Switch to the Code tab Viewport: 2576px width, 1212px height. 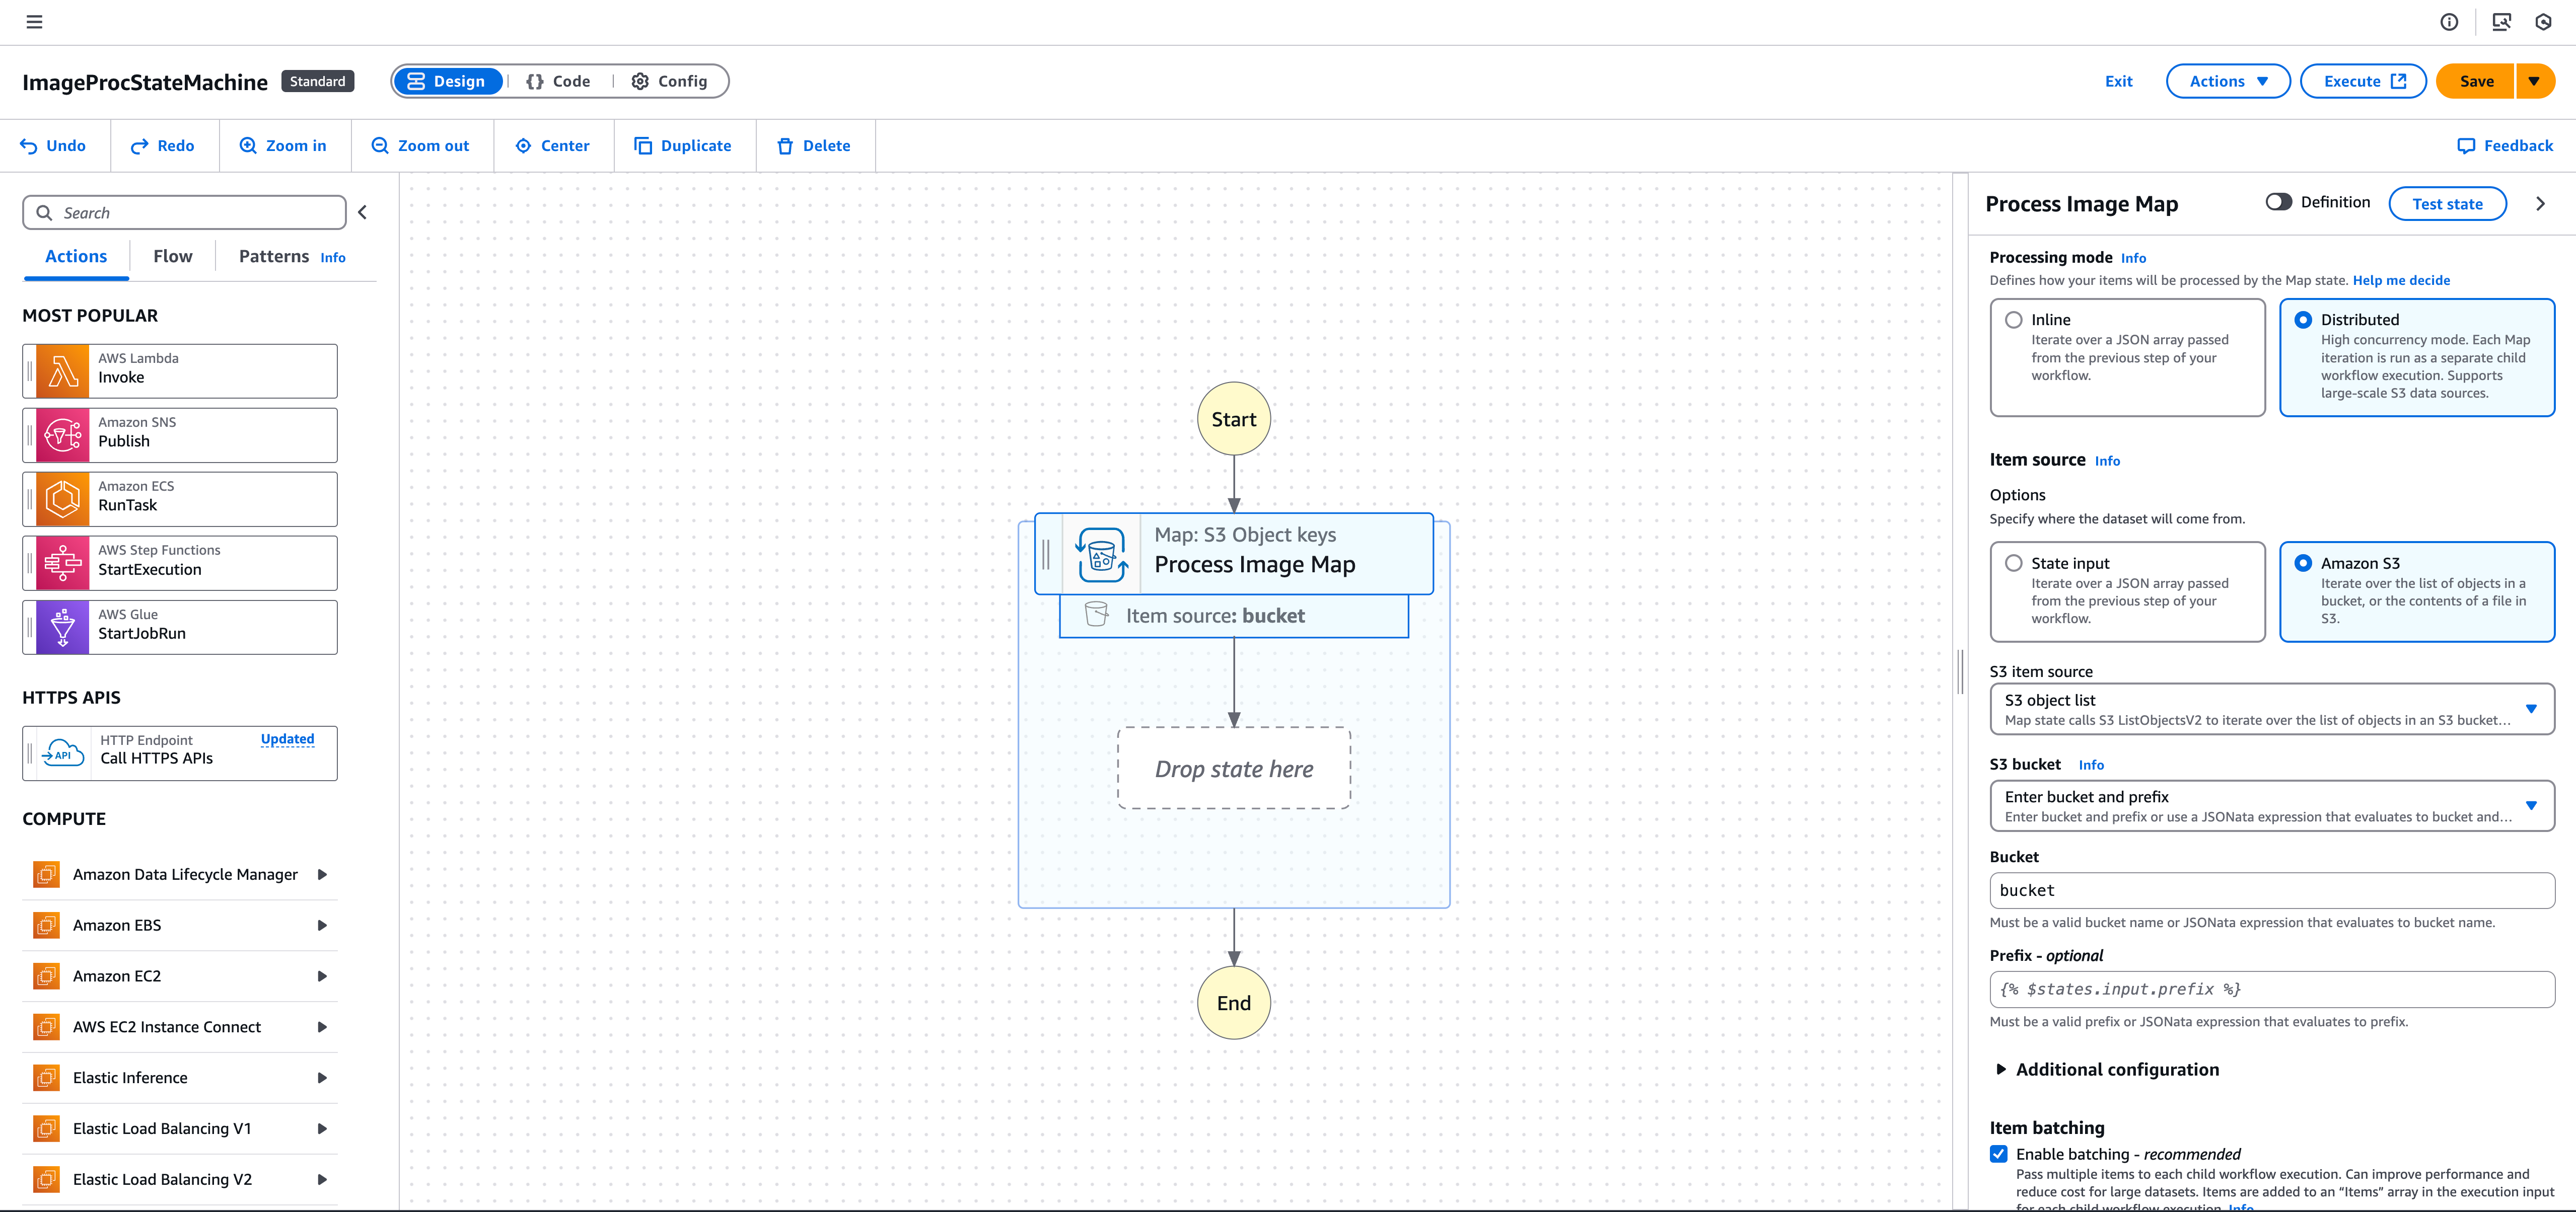[x=558, y=81]
